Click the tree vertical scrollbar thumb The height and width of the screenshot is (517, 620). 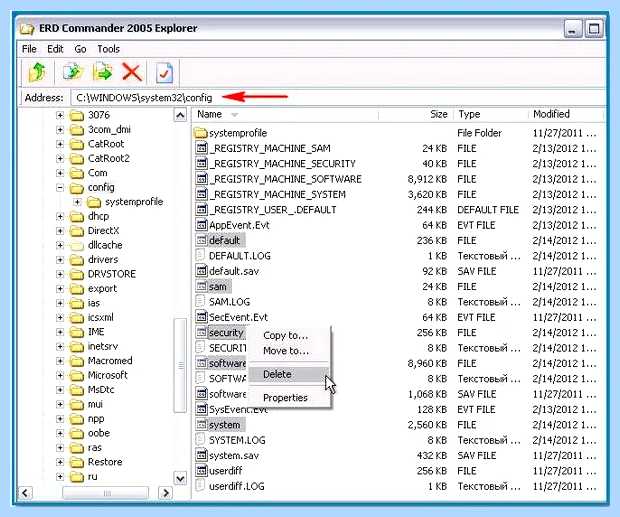coord(180,365)
